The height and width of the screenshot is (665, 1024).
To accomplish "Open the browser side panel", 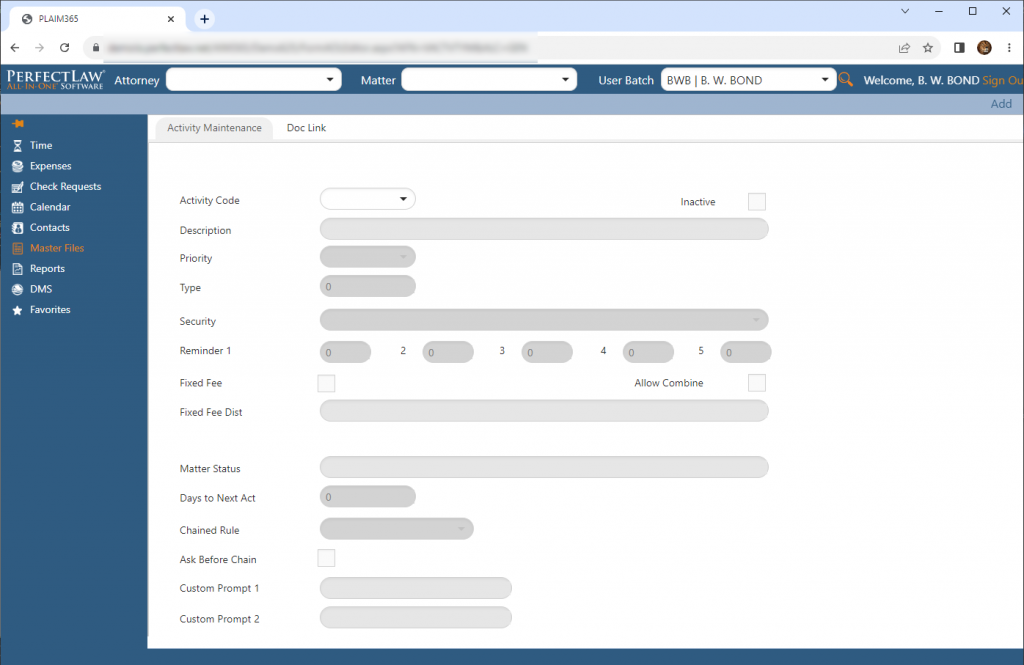I will (959, 48).
